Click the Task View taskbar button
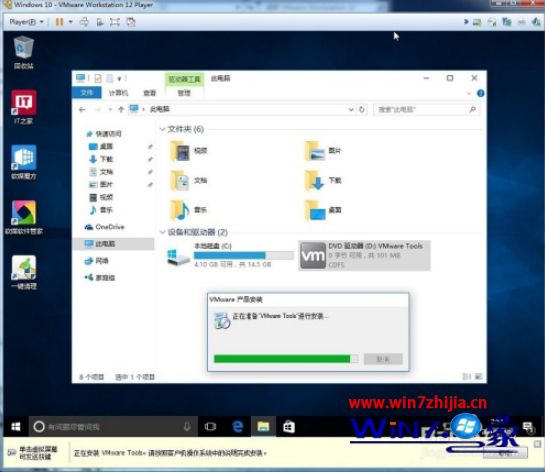Screen dimensions: 545x472 tap(210, 426)
